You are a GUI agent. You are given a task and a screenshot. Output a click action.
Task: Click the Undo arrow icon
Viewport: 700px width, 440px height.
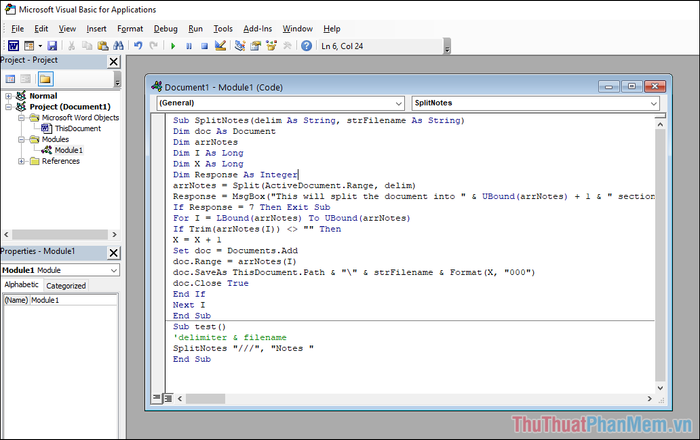click(x=138, y=46)
